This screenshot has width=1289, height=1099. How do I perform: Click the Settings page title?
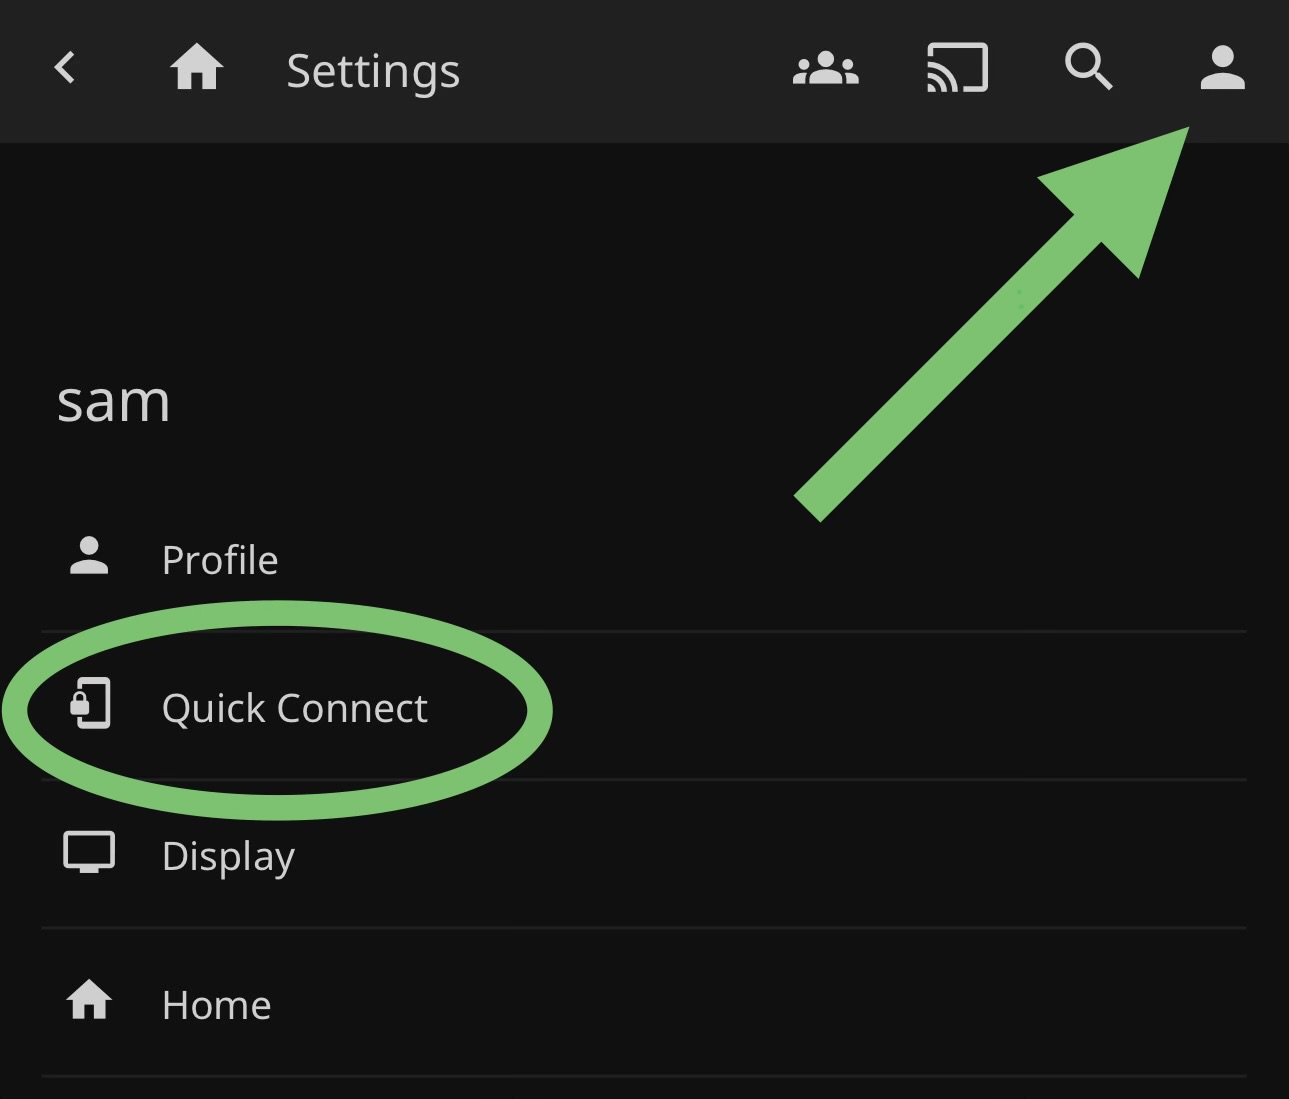click(x=373, y=71)
